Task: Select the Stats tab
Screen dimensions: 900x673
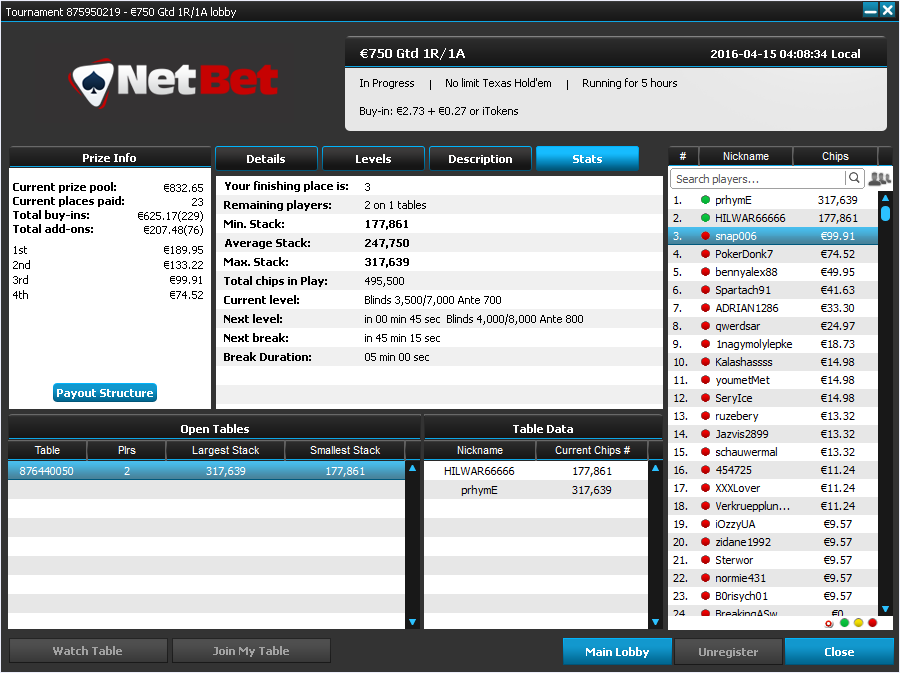Action: [x=587, y=159]
